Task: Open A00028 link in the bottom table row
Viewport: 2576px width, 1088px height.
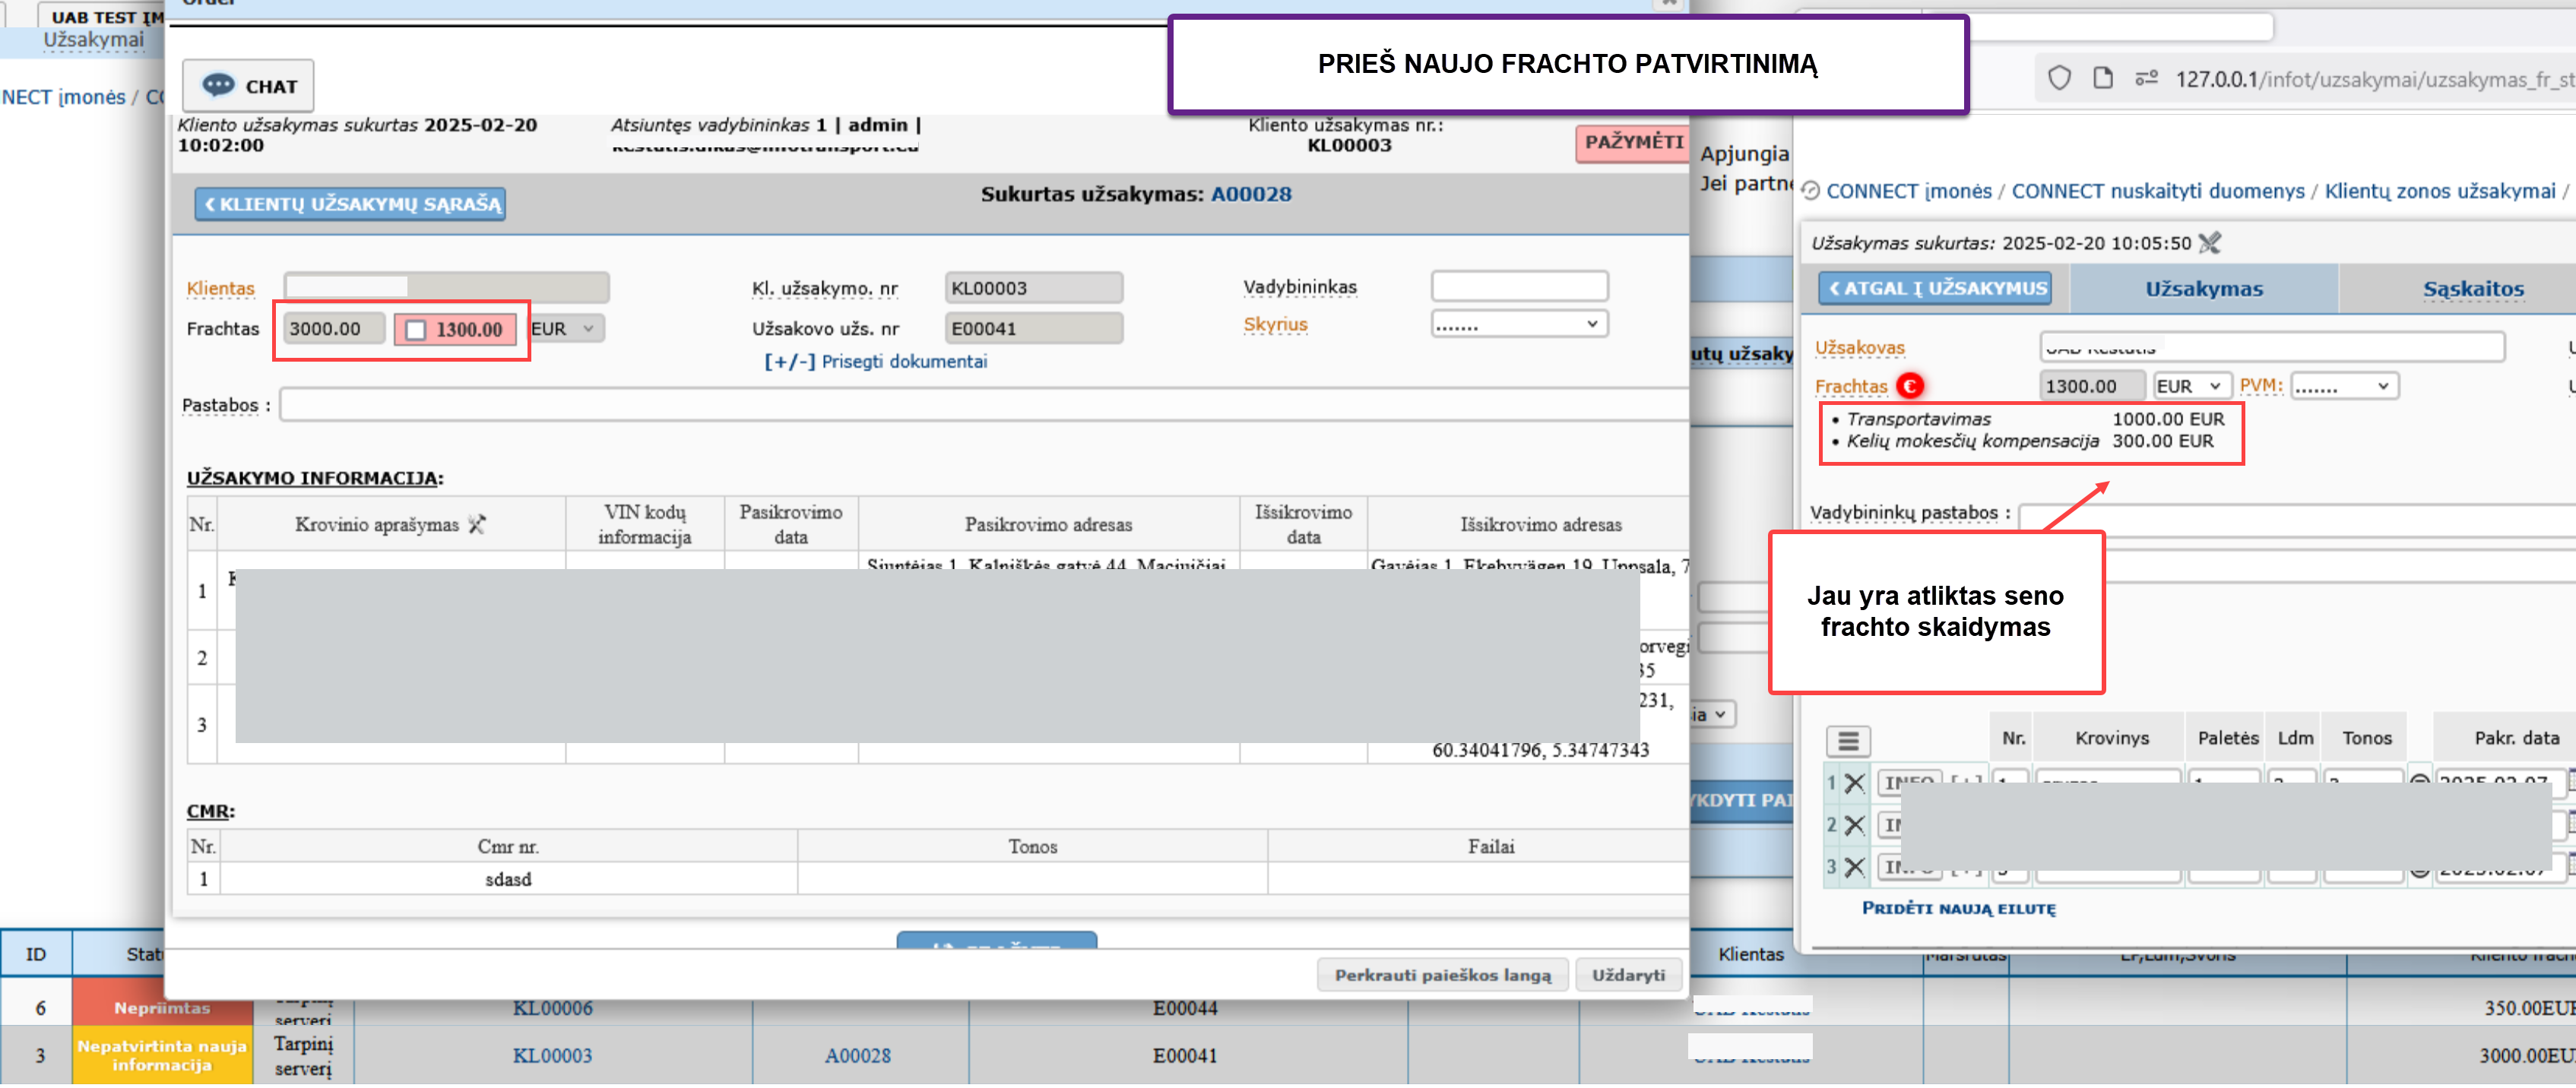Action: 857,1056
